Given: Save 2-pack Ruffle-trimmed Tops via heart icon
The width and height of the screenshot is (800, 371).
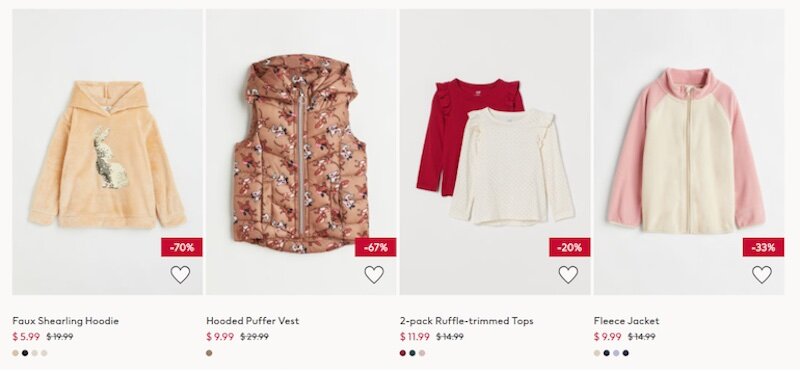Looking at the screenshot, I should click(568, 275).
